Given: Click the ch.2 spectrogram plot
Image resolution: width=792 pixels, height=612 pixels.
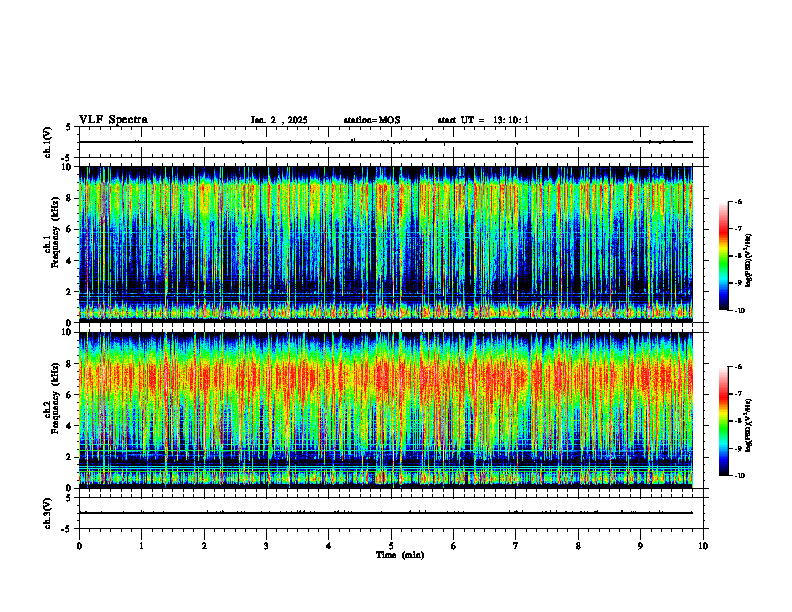Looking at the screenshot, I should 386,410.
